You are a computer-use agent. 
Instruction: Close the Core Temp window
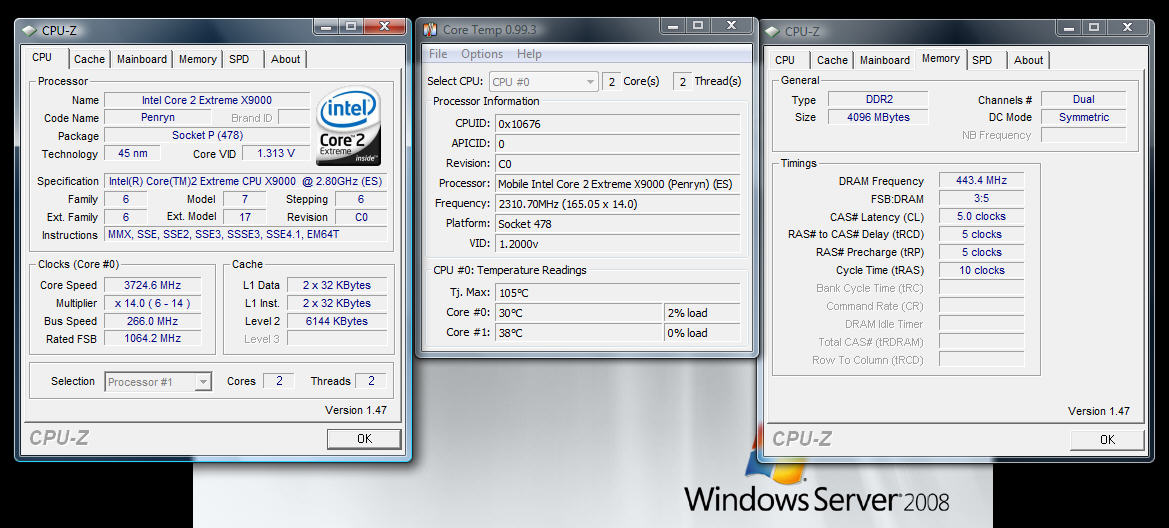tap(731, 26)
